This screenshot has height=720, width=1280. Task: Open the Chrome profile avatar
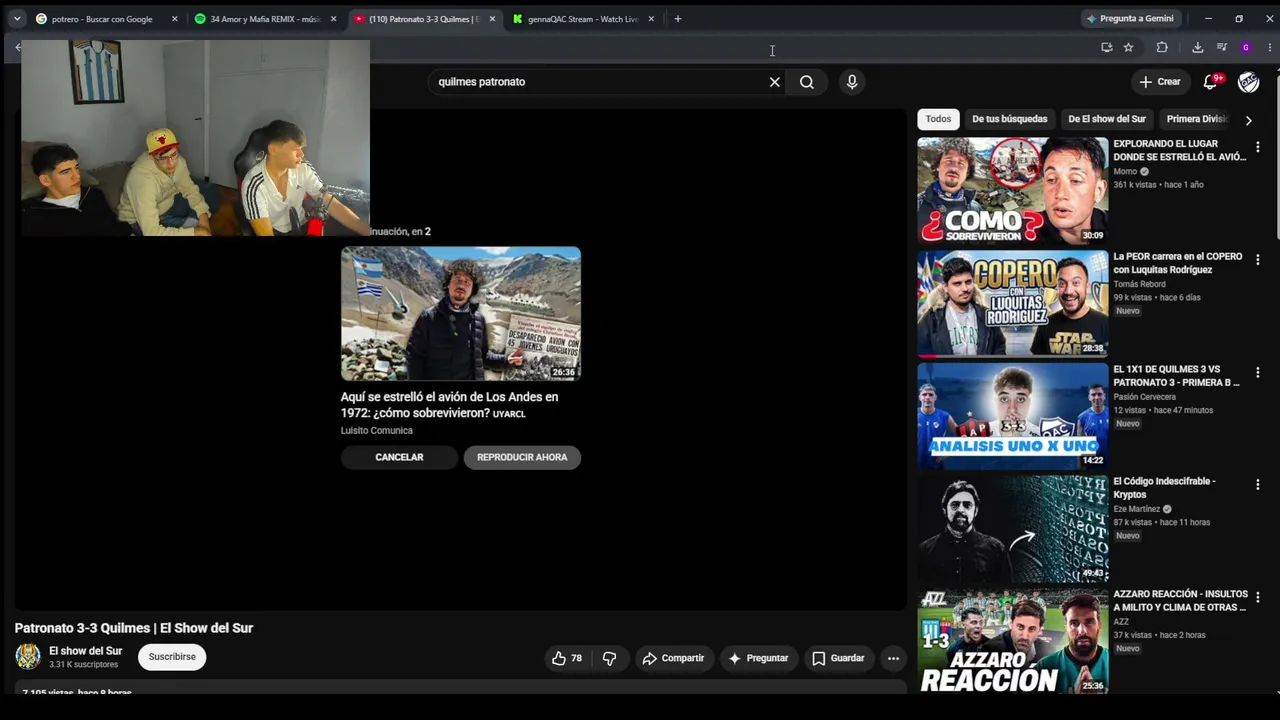(1246, 47)
